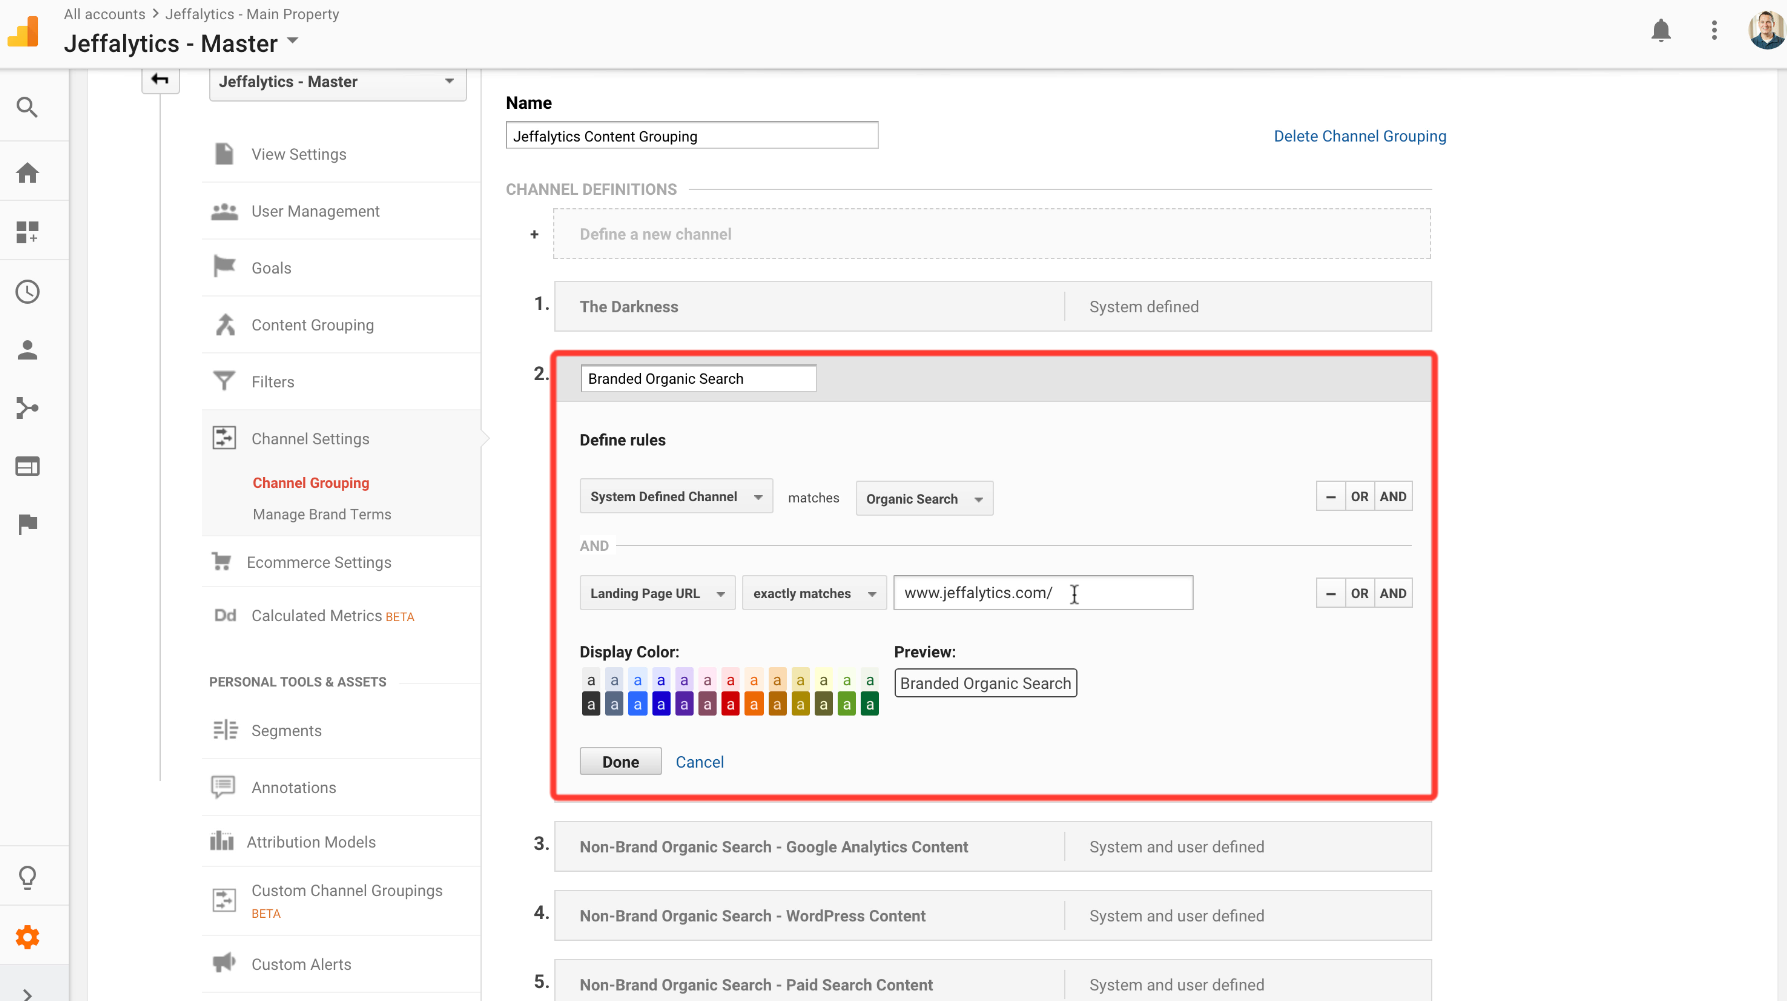Expand Non-Brand Organic Search - Google Analytics Content row
The image size is (1787, 1001).
[992, 846]
